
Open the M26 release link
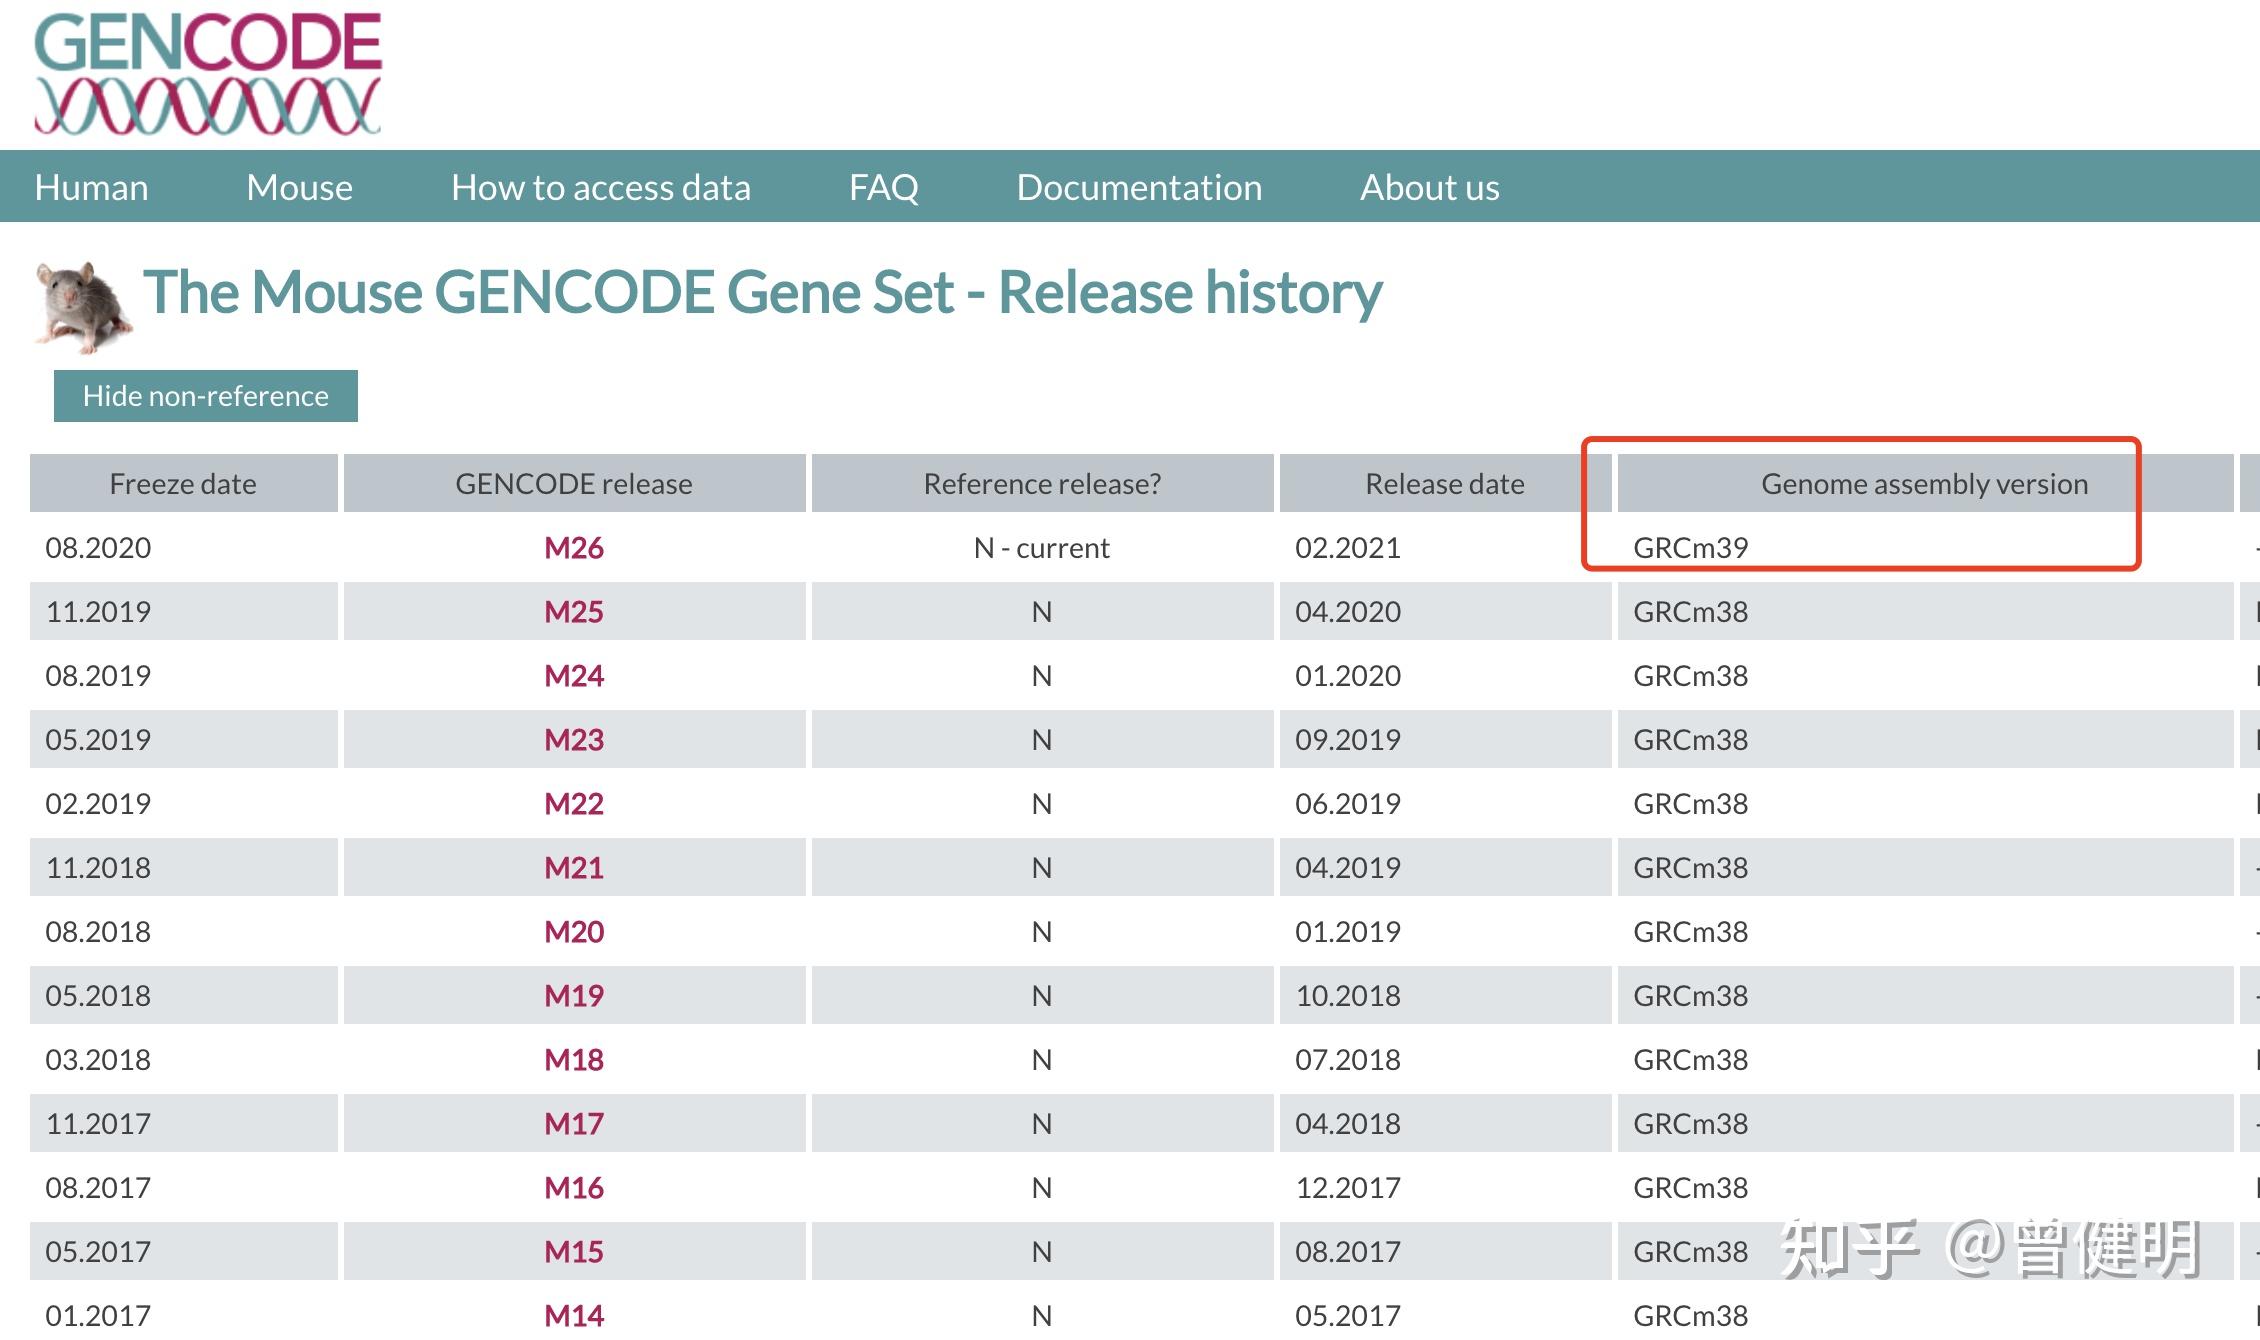[x=573, y=548]
